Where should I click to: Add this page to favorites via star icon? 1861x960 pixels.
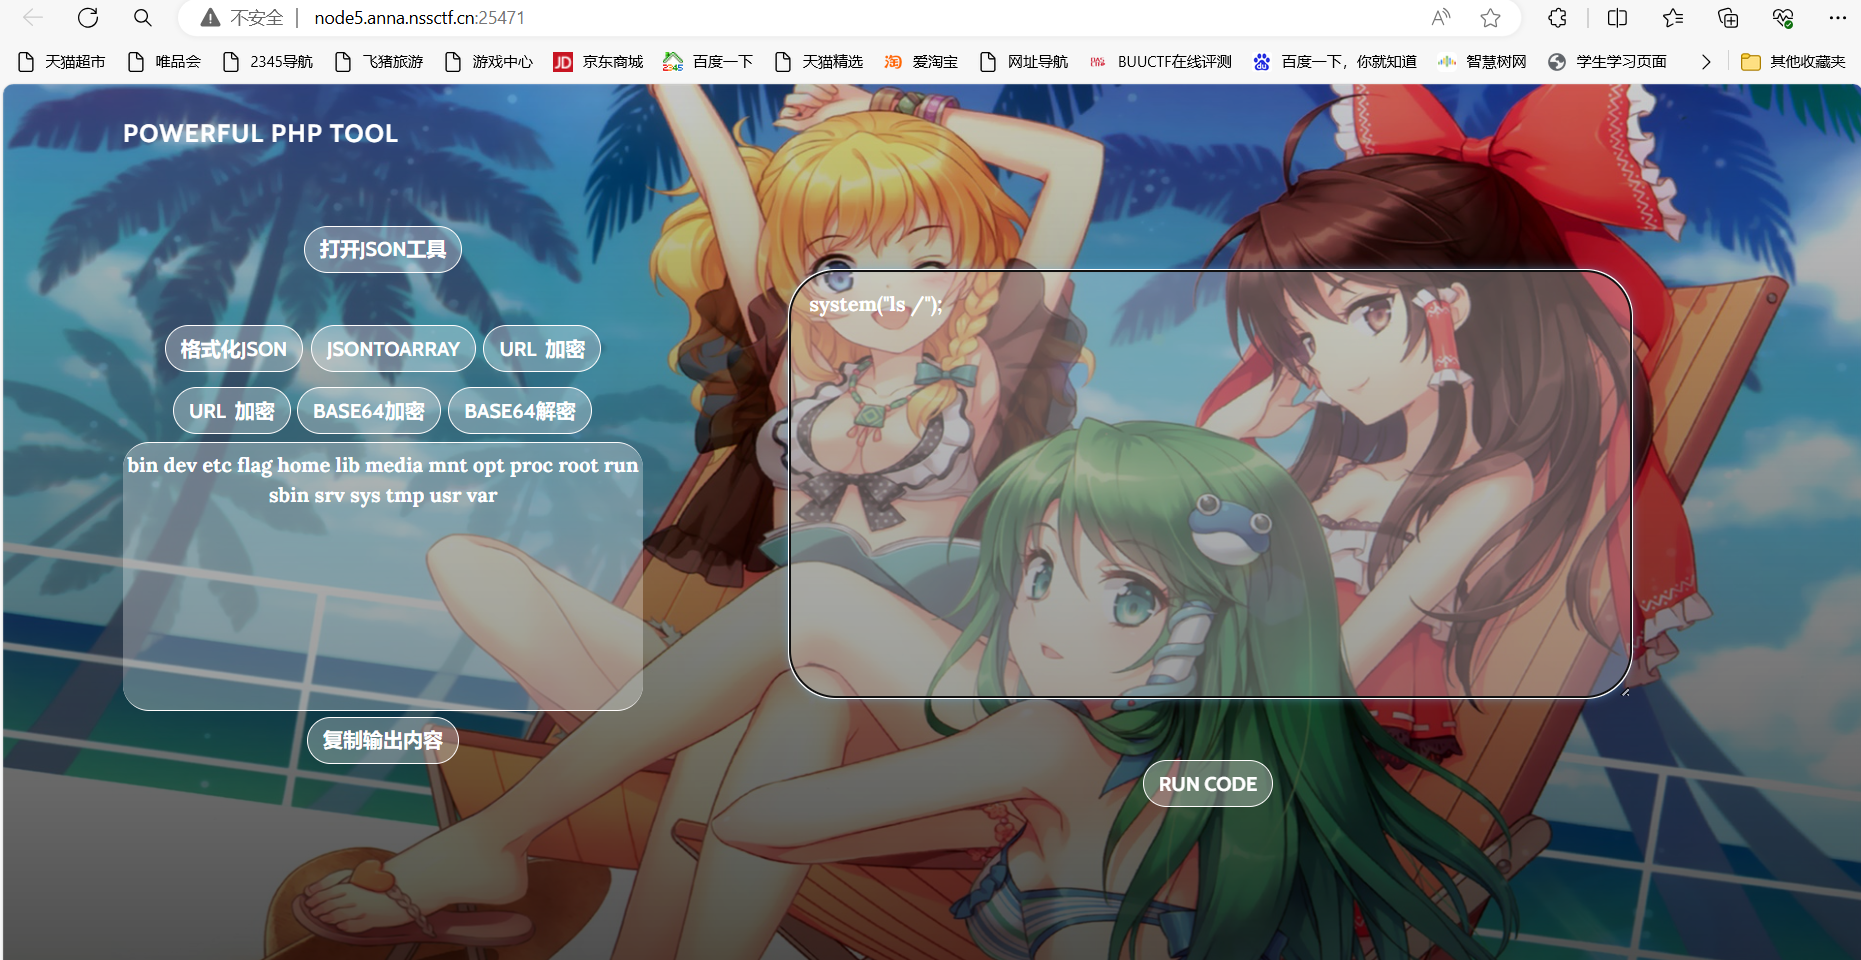[x=1491, y=18]
